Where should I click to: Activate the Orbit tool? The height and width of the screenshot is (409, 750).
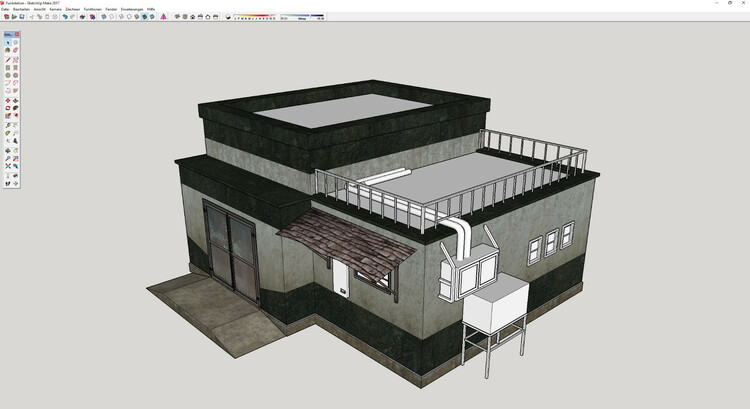click(x=8, y=150)
